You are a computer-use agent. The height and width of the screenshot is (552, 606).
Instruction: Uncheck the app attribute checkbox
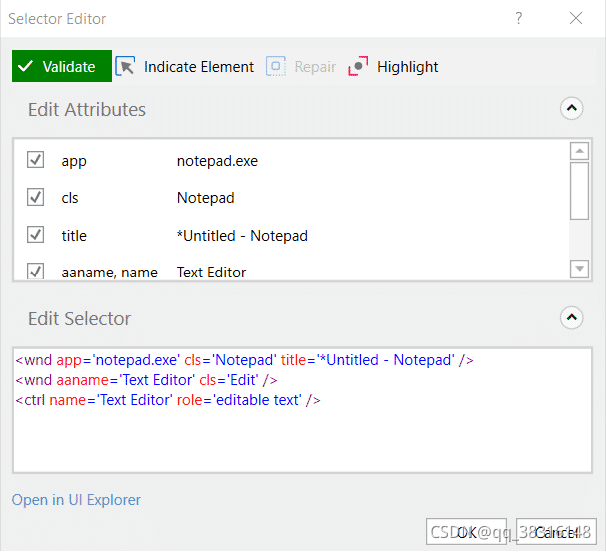[x=36, y=160]
